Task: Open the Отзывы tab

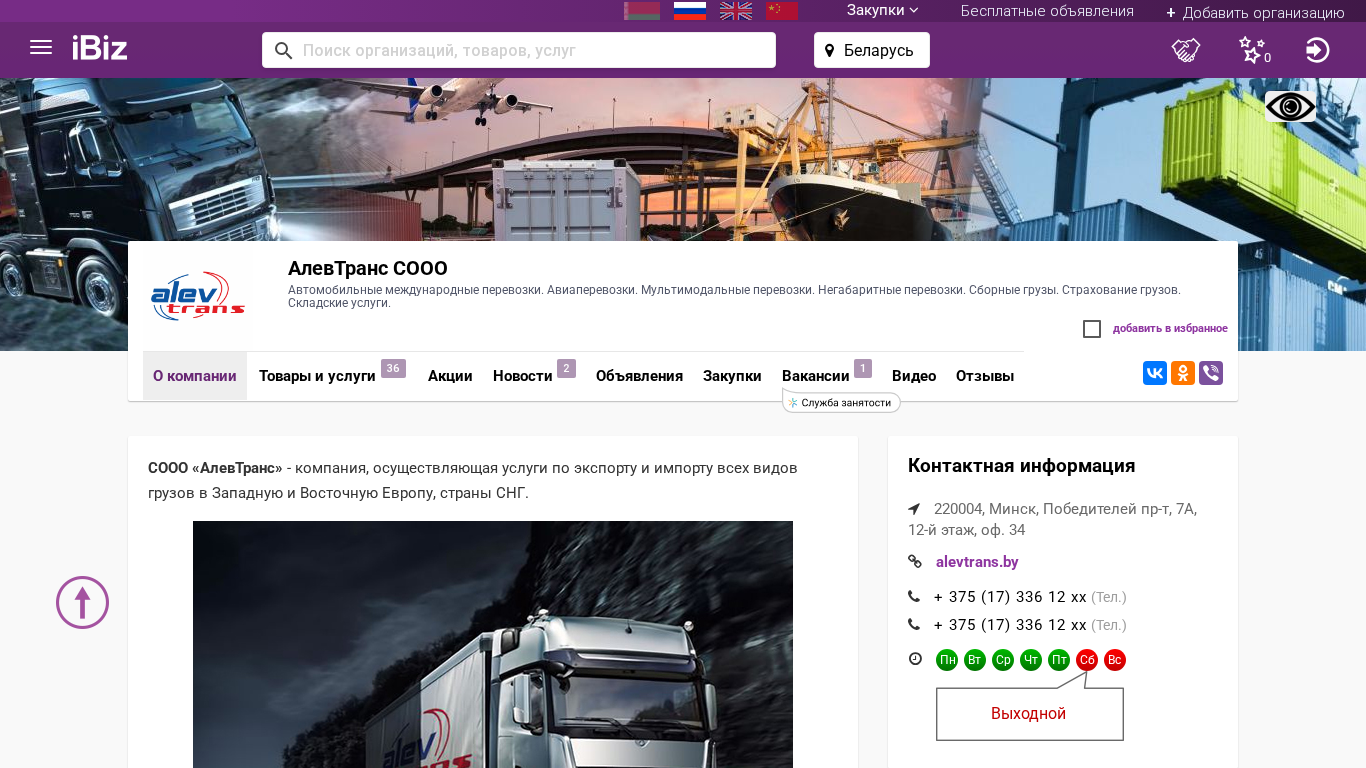Action: [x=984, y=376]
